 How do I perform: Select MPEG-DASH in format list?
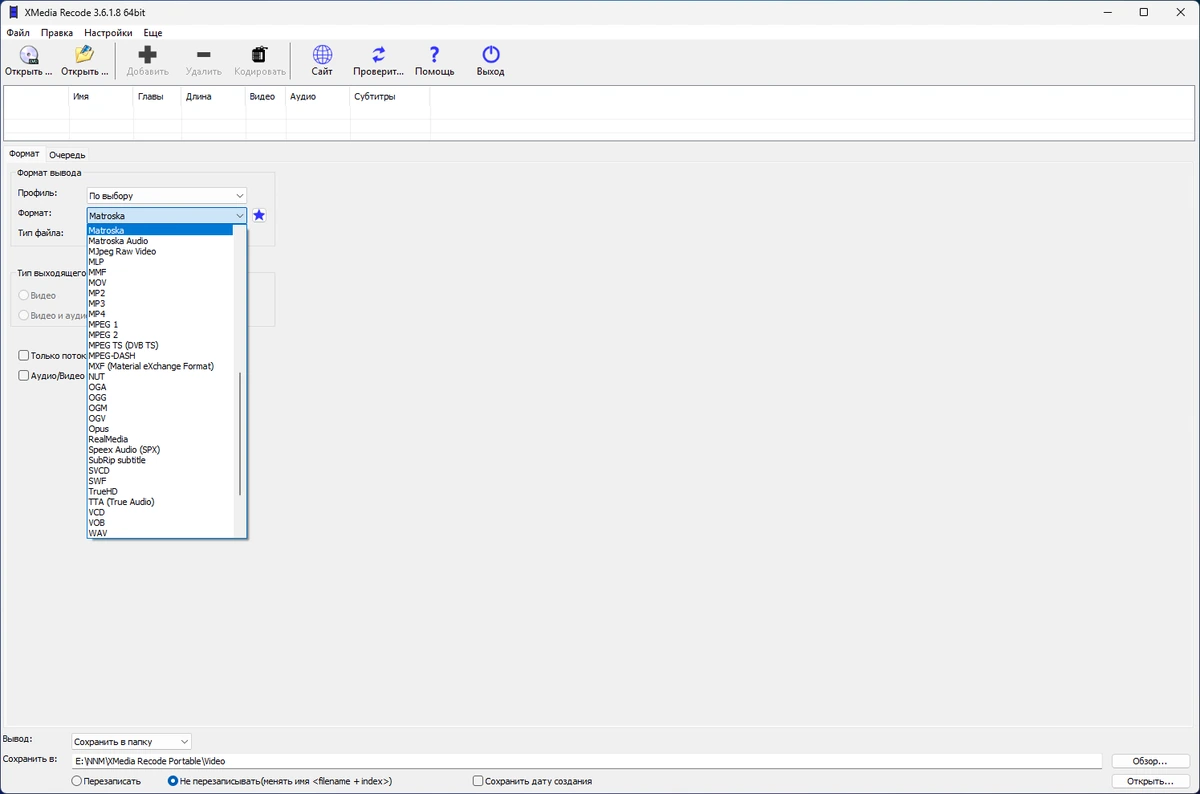click(x=160, y=356)
